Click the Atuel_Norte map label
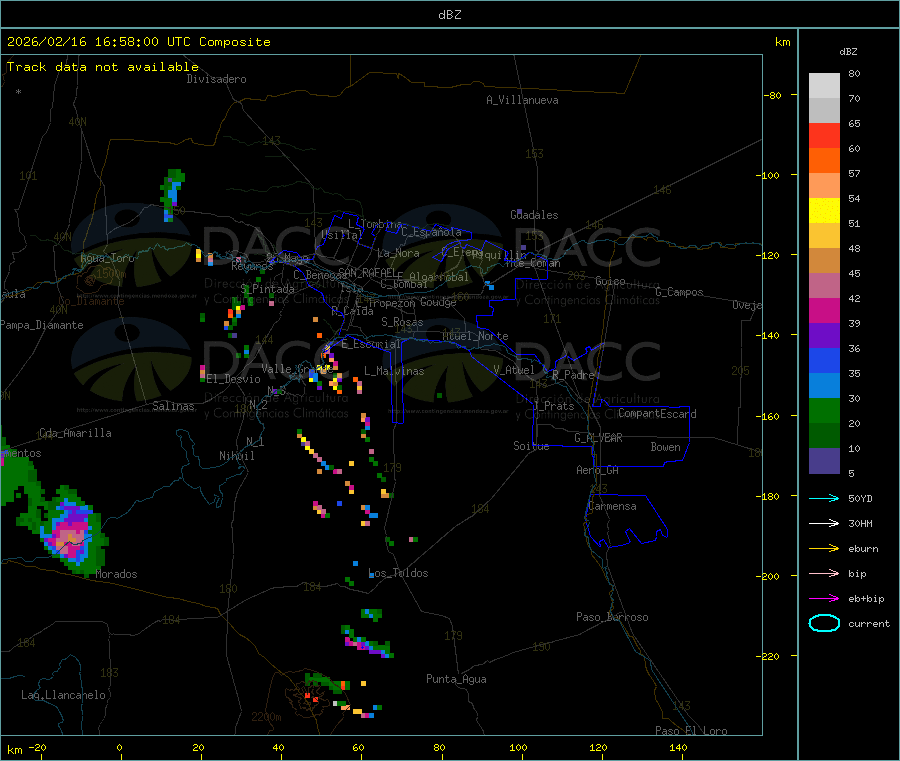 [x=475, y=336]
